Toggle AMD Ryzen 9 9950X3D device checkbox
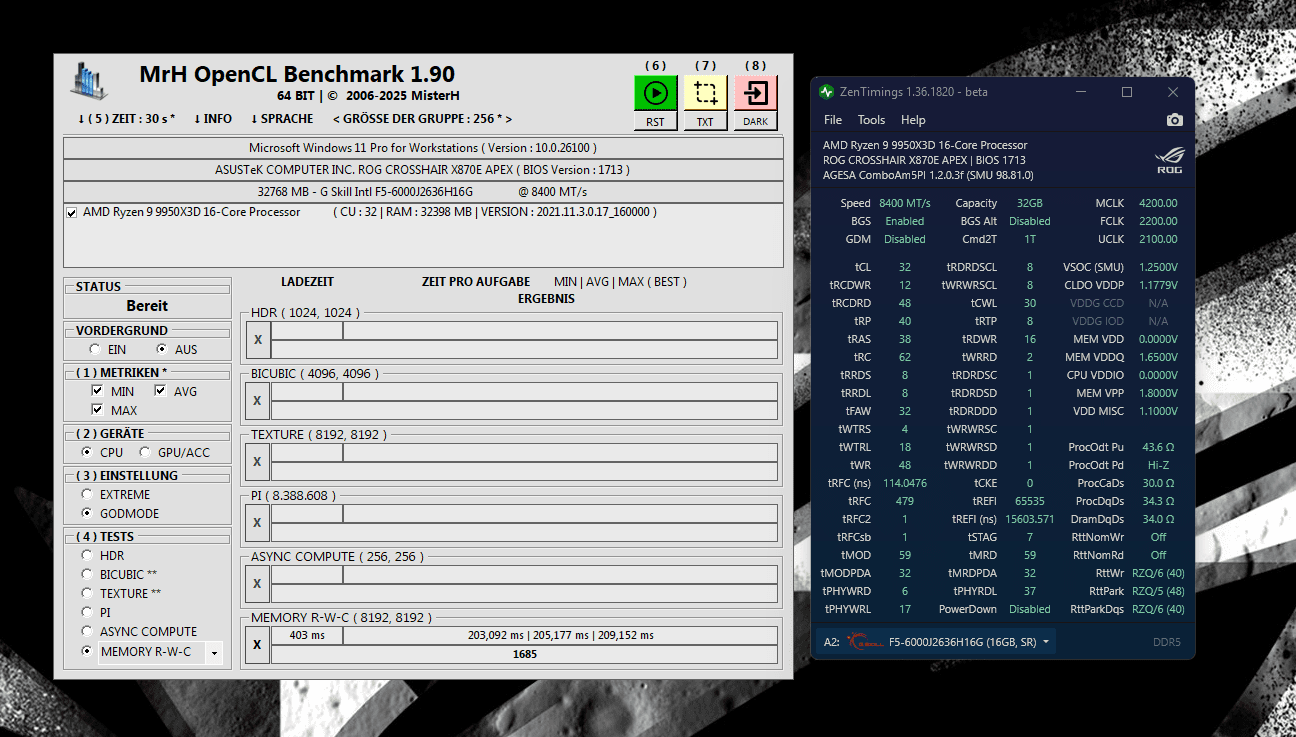 click(x=71, y=213)
